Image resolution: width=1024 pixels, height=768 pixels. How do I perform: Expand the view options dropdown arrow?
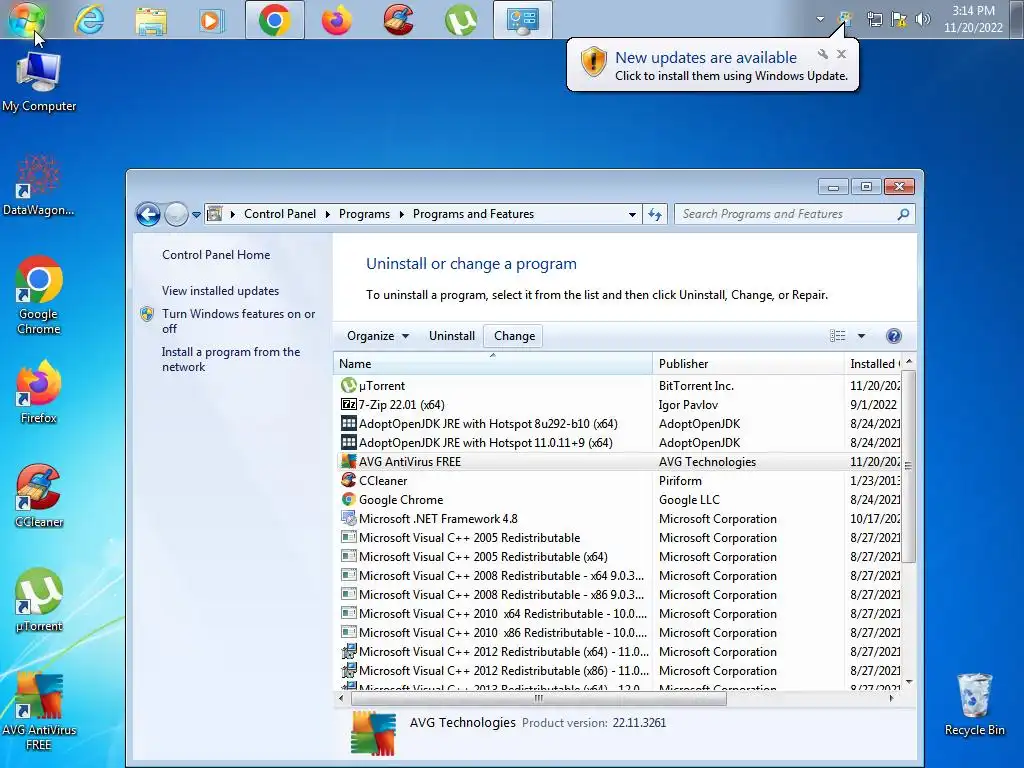pos(861,336)
